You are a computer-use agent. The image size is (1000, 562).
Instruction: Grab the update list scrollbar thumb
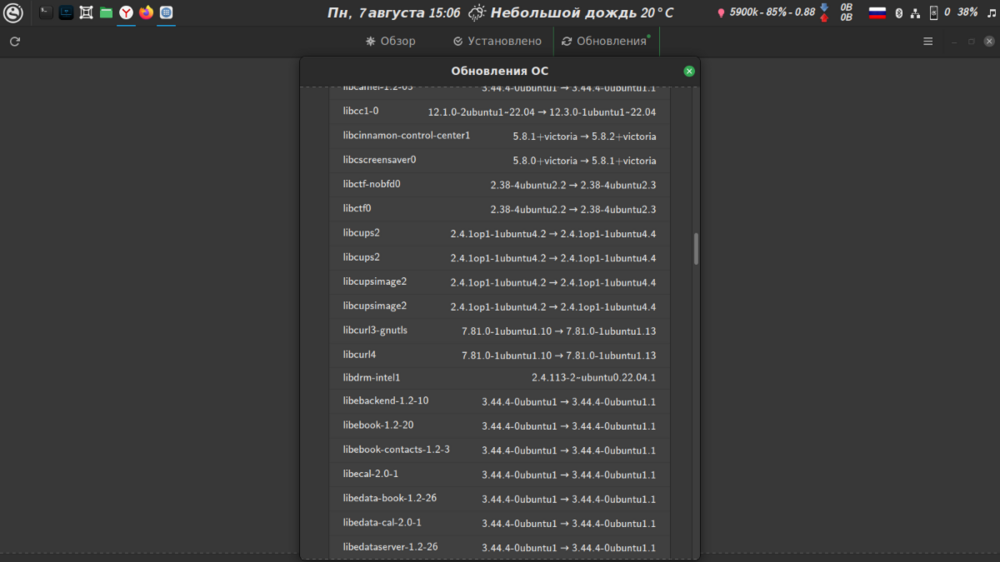pyautogui.click(x=696, y=249)
